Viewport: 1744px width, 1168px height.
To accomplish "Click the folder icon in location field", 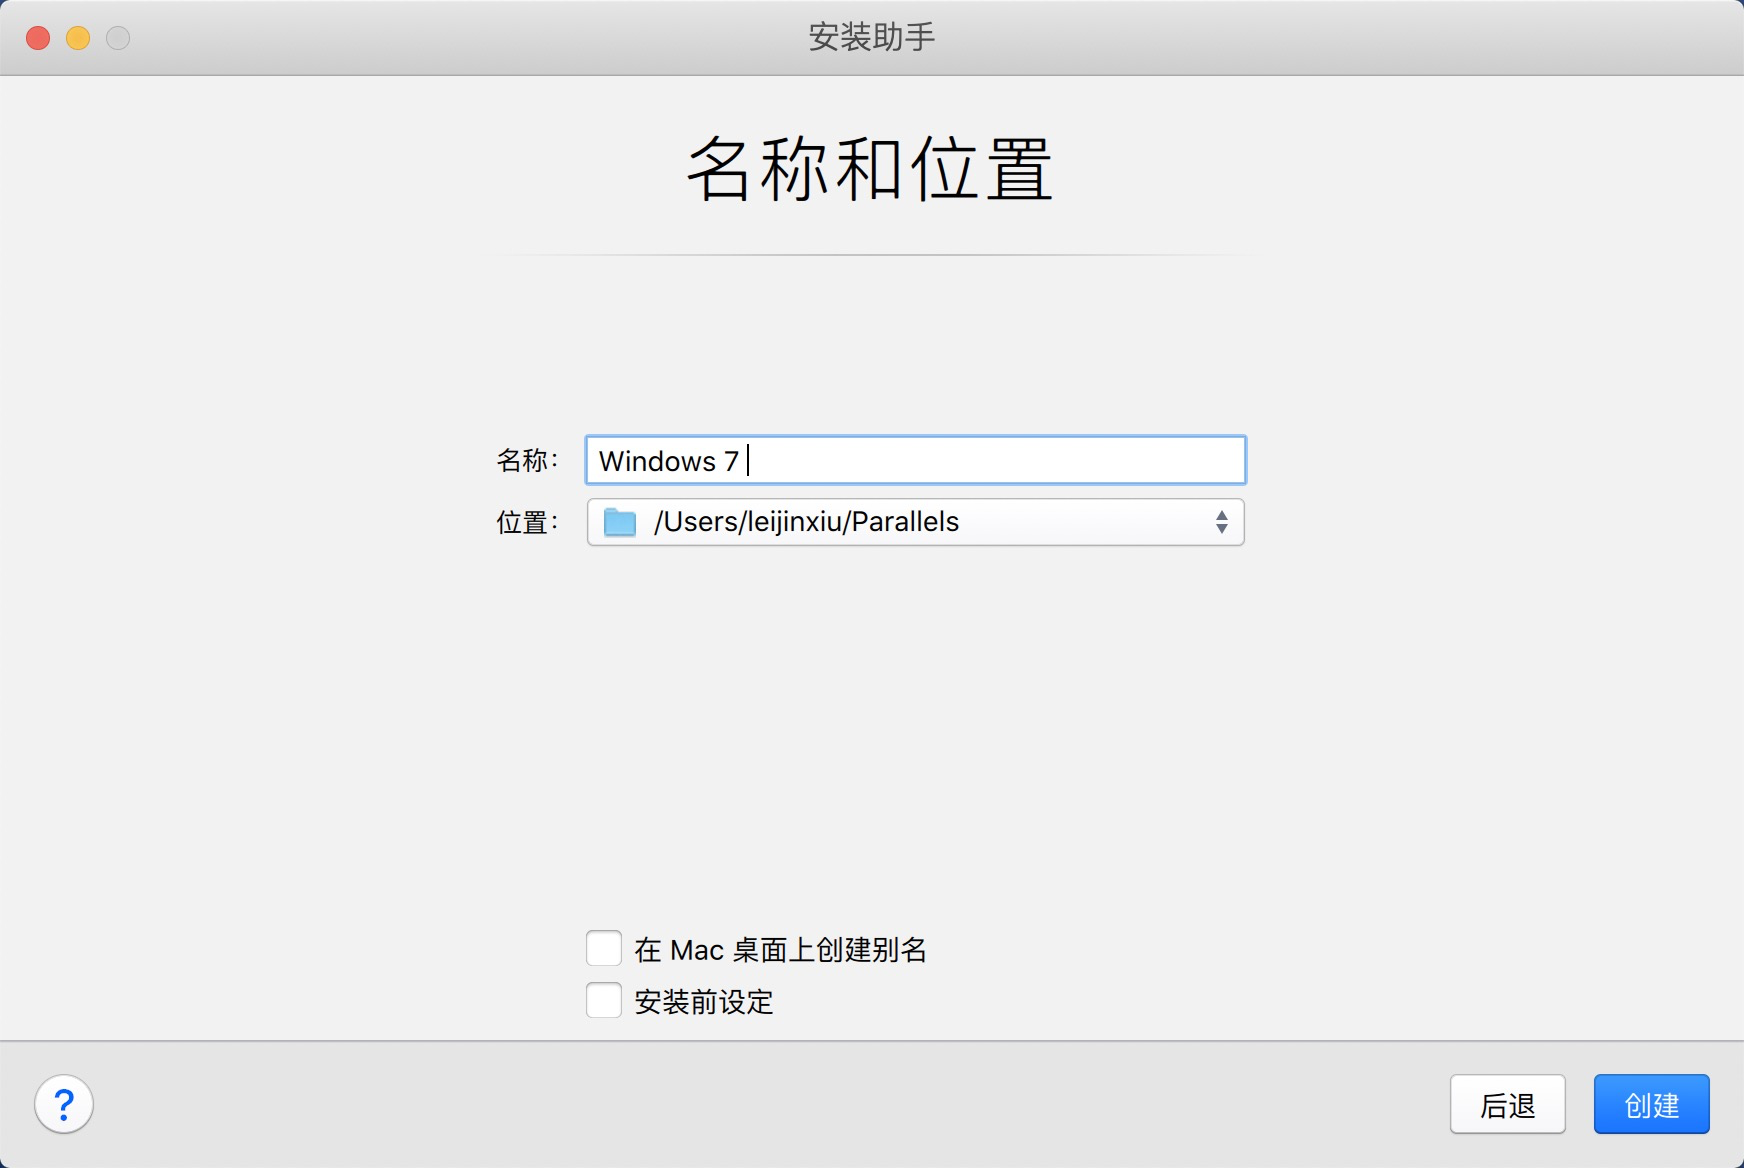I will (620, 522).
